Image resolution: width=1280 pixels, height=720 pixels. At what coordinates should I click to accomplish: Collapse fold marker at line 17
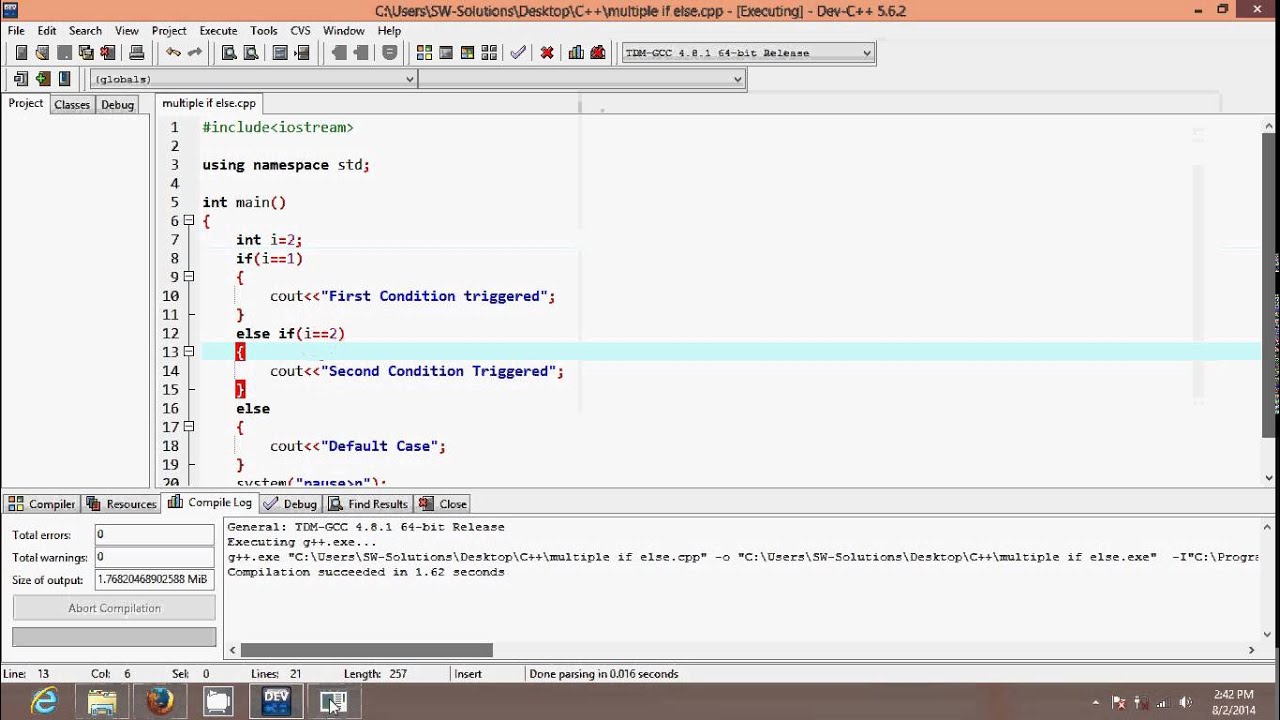(x=188, y=427)
